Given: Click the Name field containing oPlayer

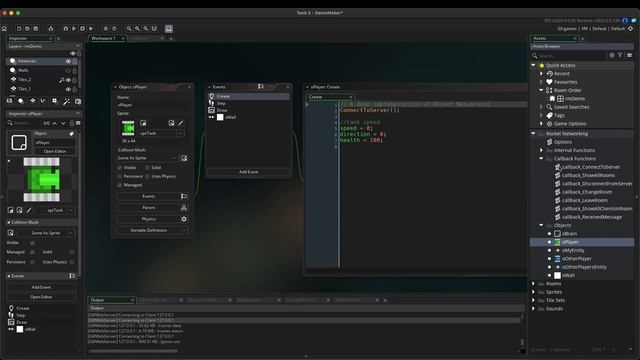Looking at the screenshot, I should pos(153,105).
